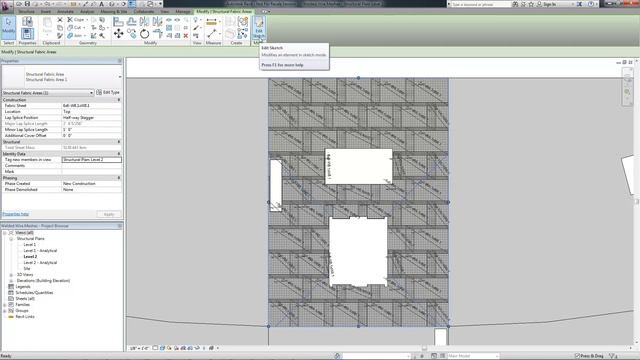640x360 pixels.
Task: Click the view scale control
Action: pyautogui.click(x=139, y=348)
